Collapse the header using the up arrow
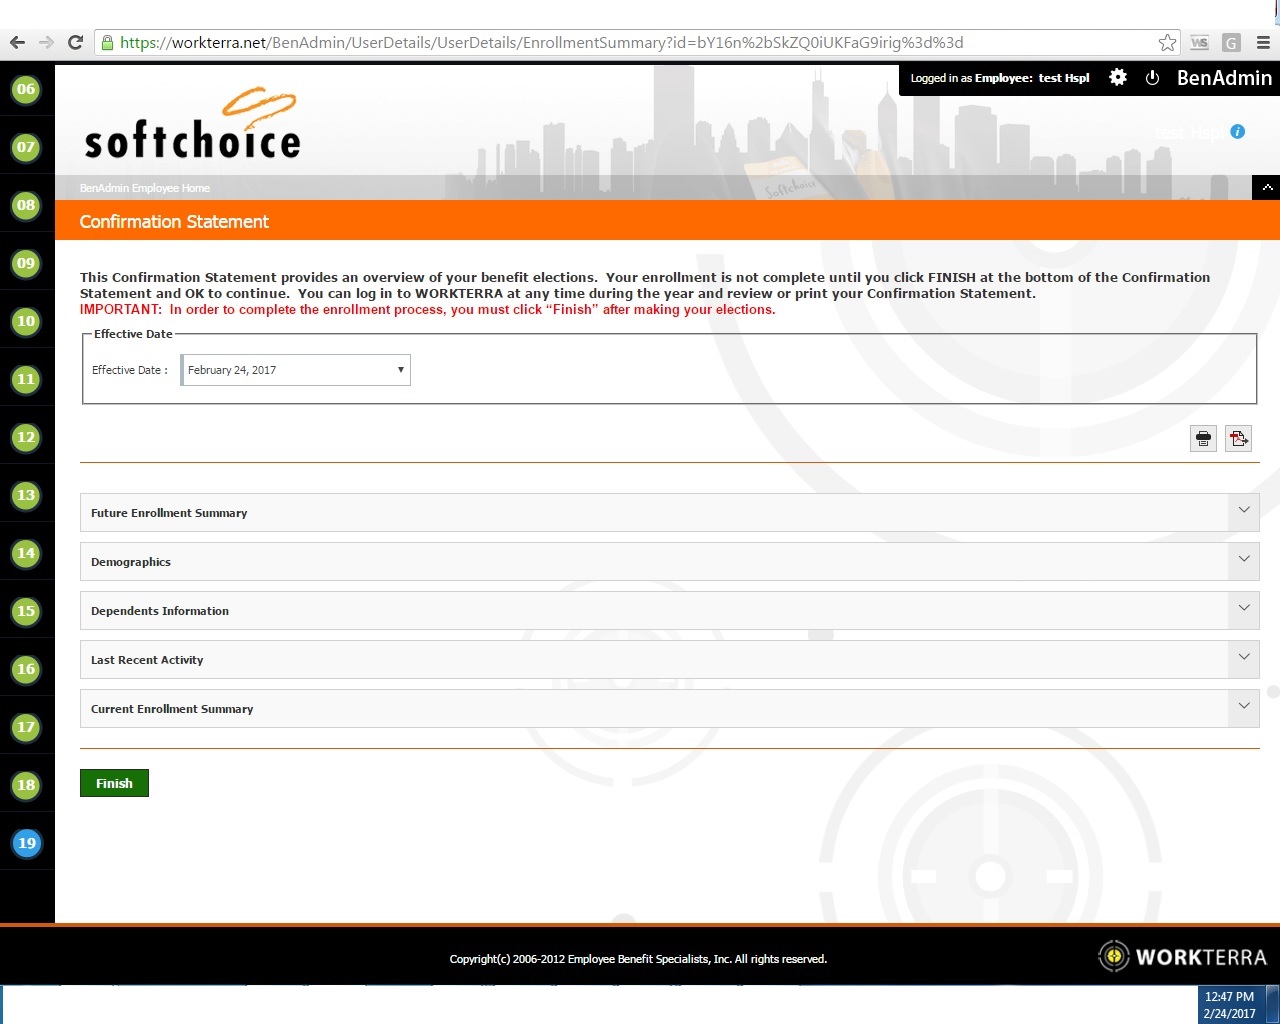This screenshot has width=1280, height=1024. click(1266, 187)
